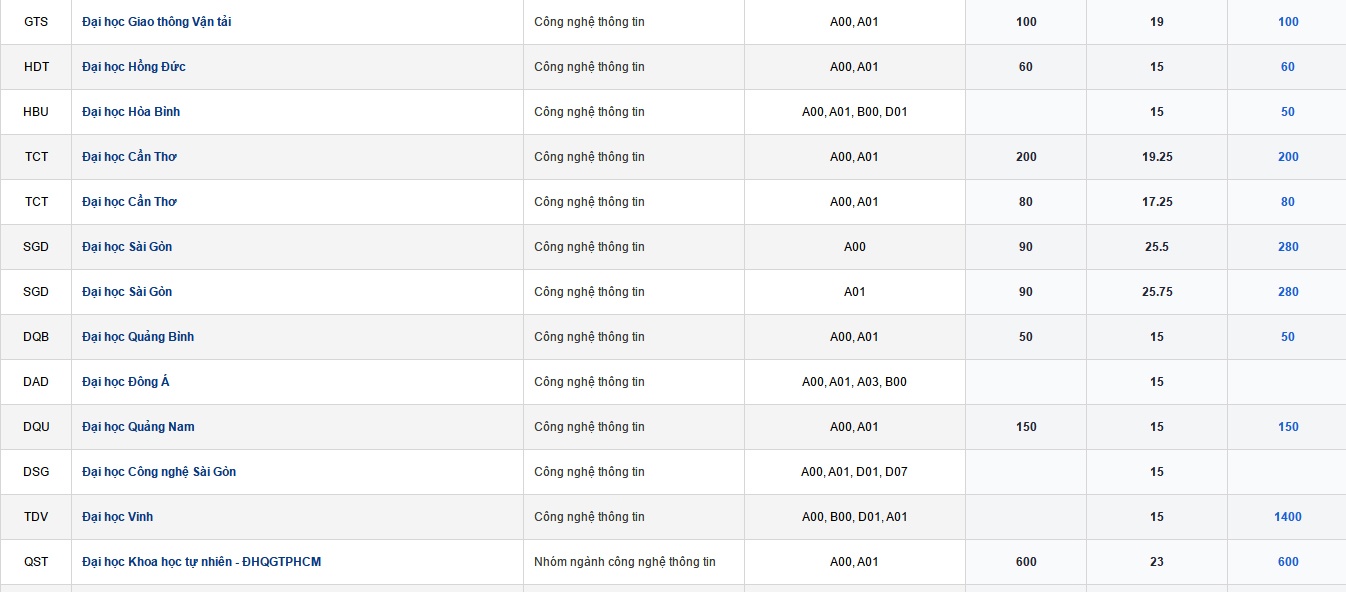Click the Đại học Vinh link
This screenshot has width=1346, height=592.
pyautogui.click(x=118, y=517)
